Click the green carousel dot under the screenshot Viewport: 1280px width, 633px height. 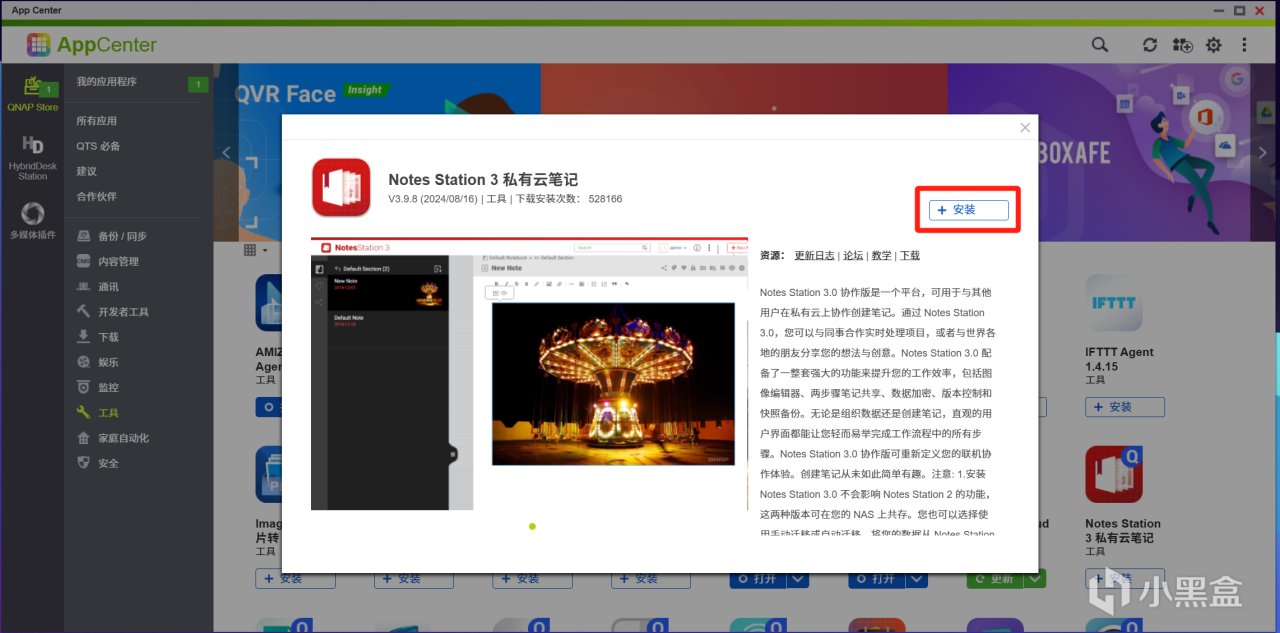coord(532,526)
